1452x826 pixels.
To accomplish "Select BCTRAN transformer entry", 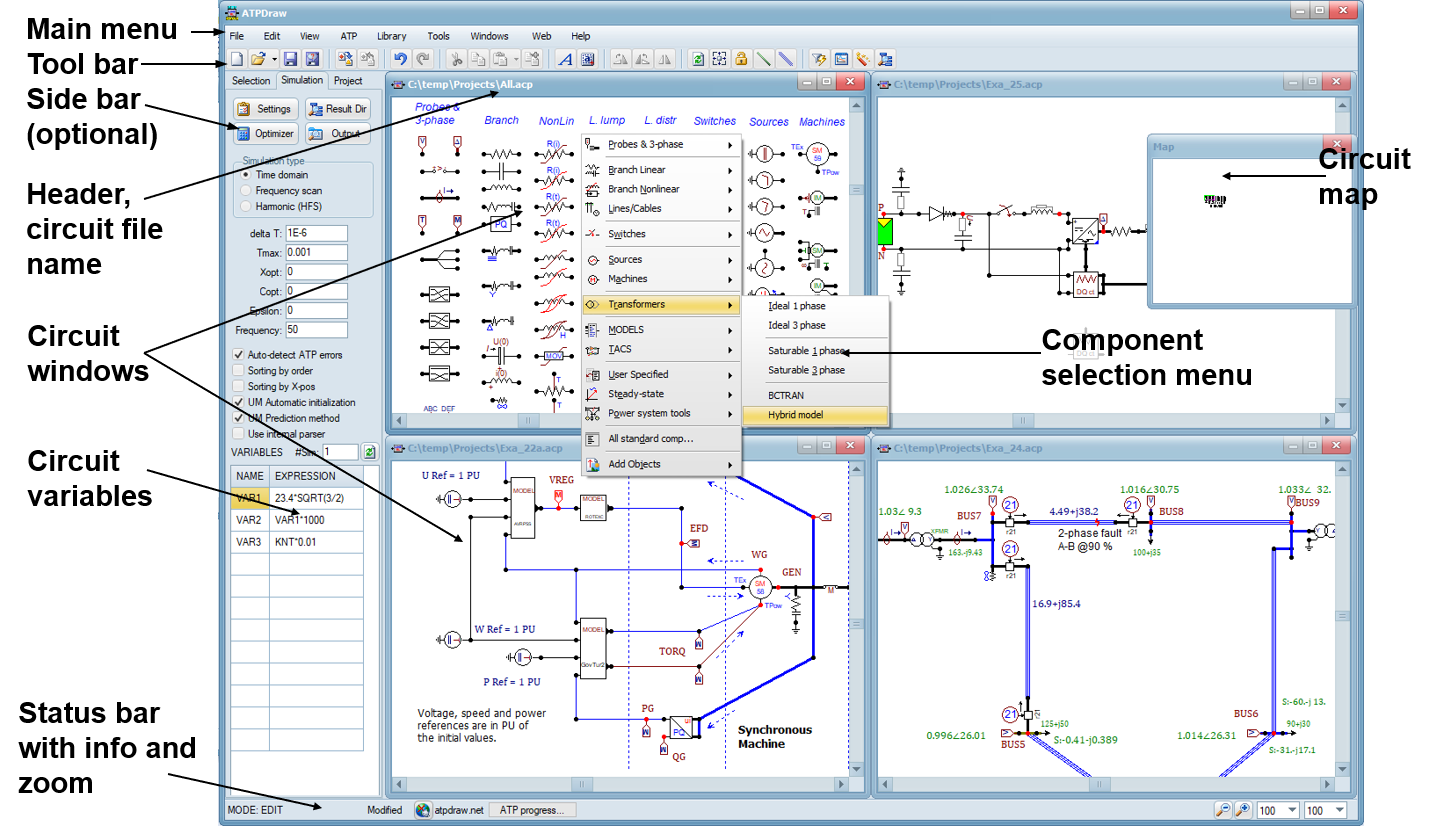I will 814,395.
